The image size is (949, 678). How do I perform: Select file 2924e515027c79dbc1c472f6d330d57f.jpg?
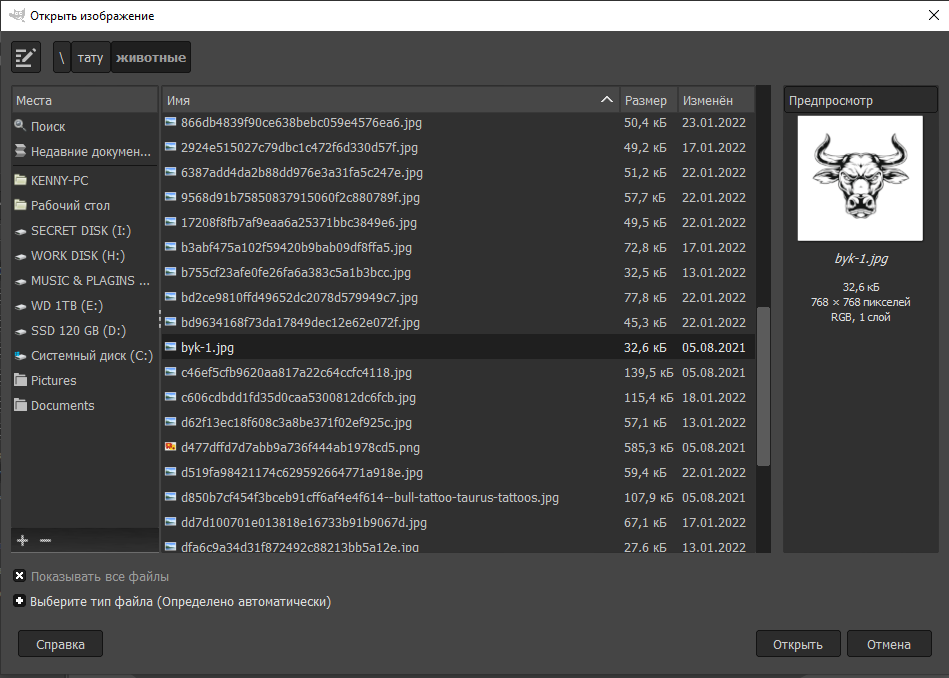pyautogui.click(x=458, y=147)
